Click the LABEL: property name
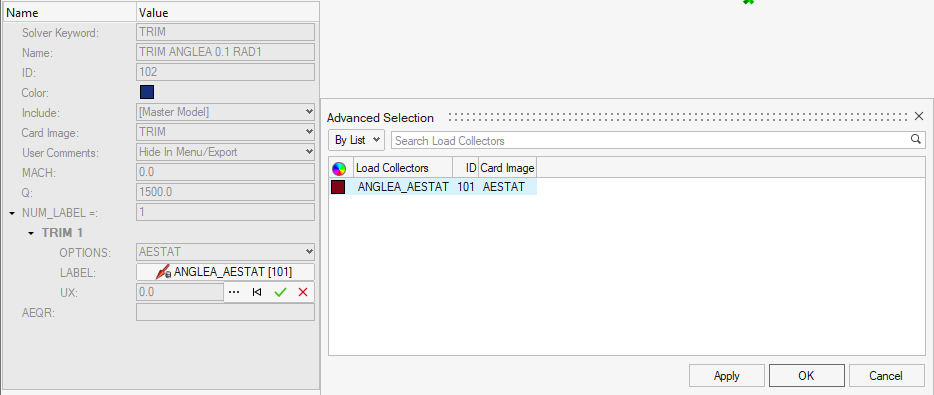Screen dimensions: 934x395 (x=78, y=272)
